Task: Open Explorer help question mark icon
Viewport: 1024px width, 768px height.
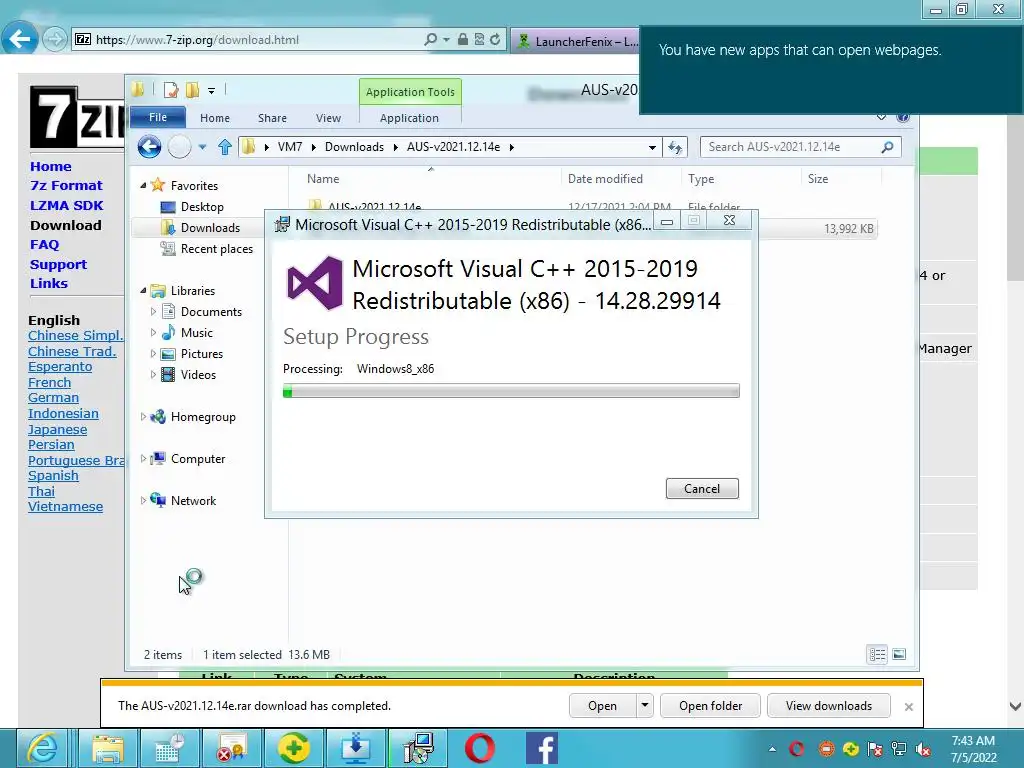Action: pos(903,118)
